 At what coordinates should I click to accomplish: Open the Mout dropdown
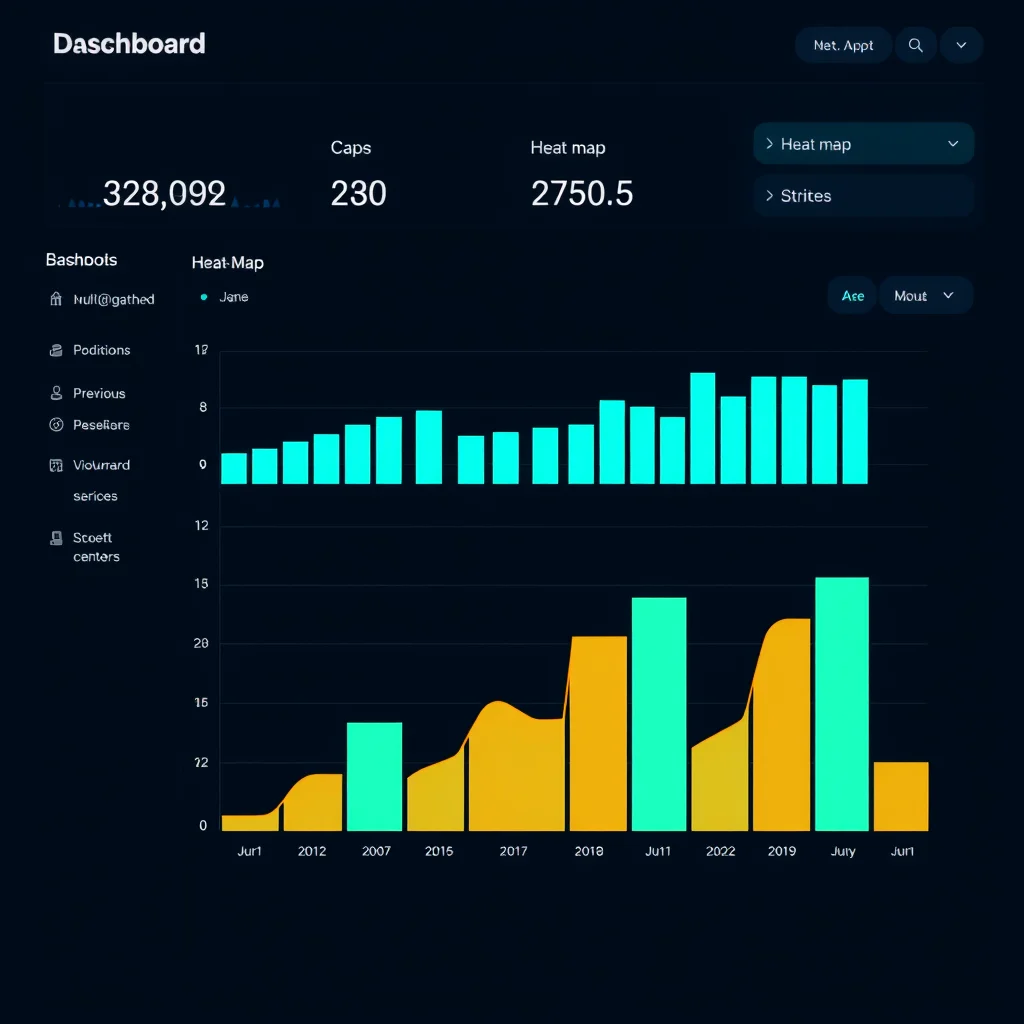pyautogui.click(x=925, y=296)
